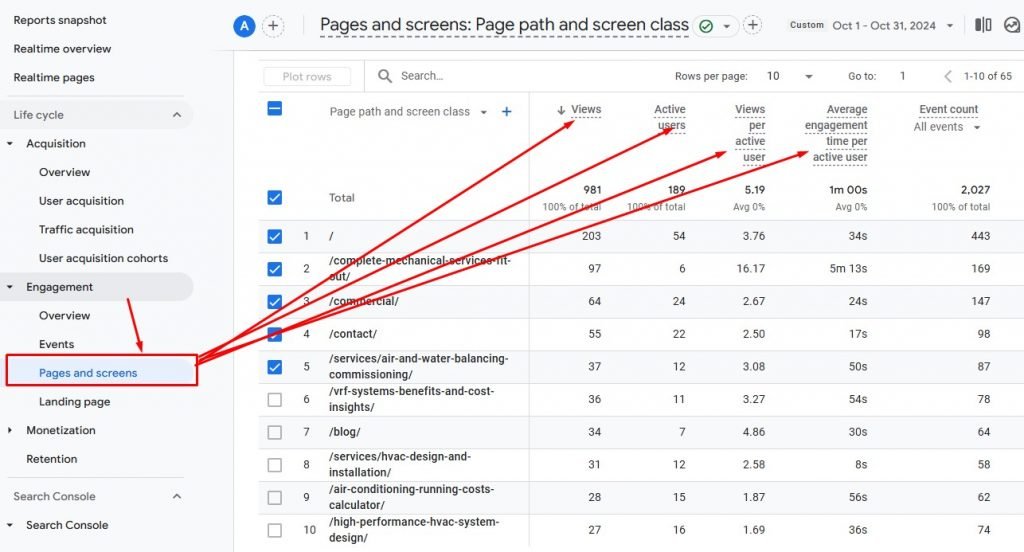Click the Go to page number field
Image resolution: width=1024 pixels, height=552 pixels.
[x=903, y=76]
